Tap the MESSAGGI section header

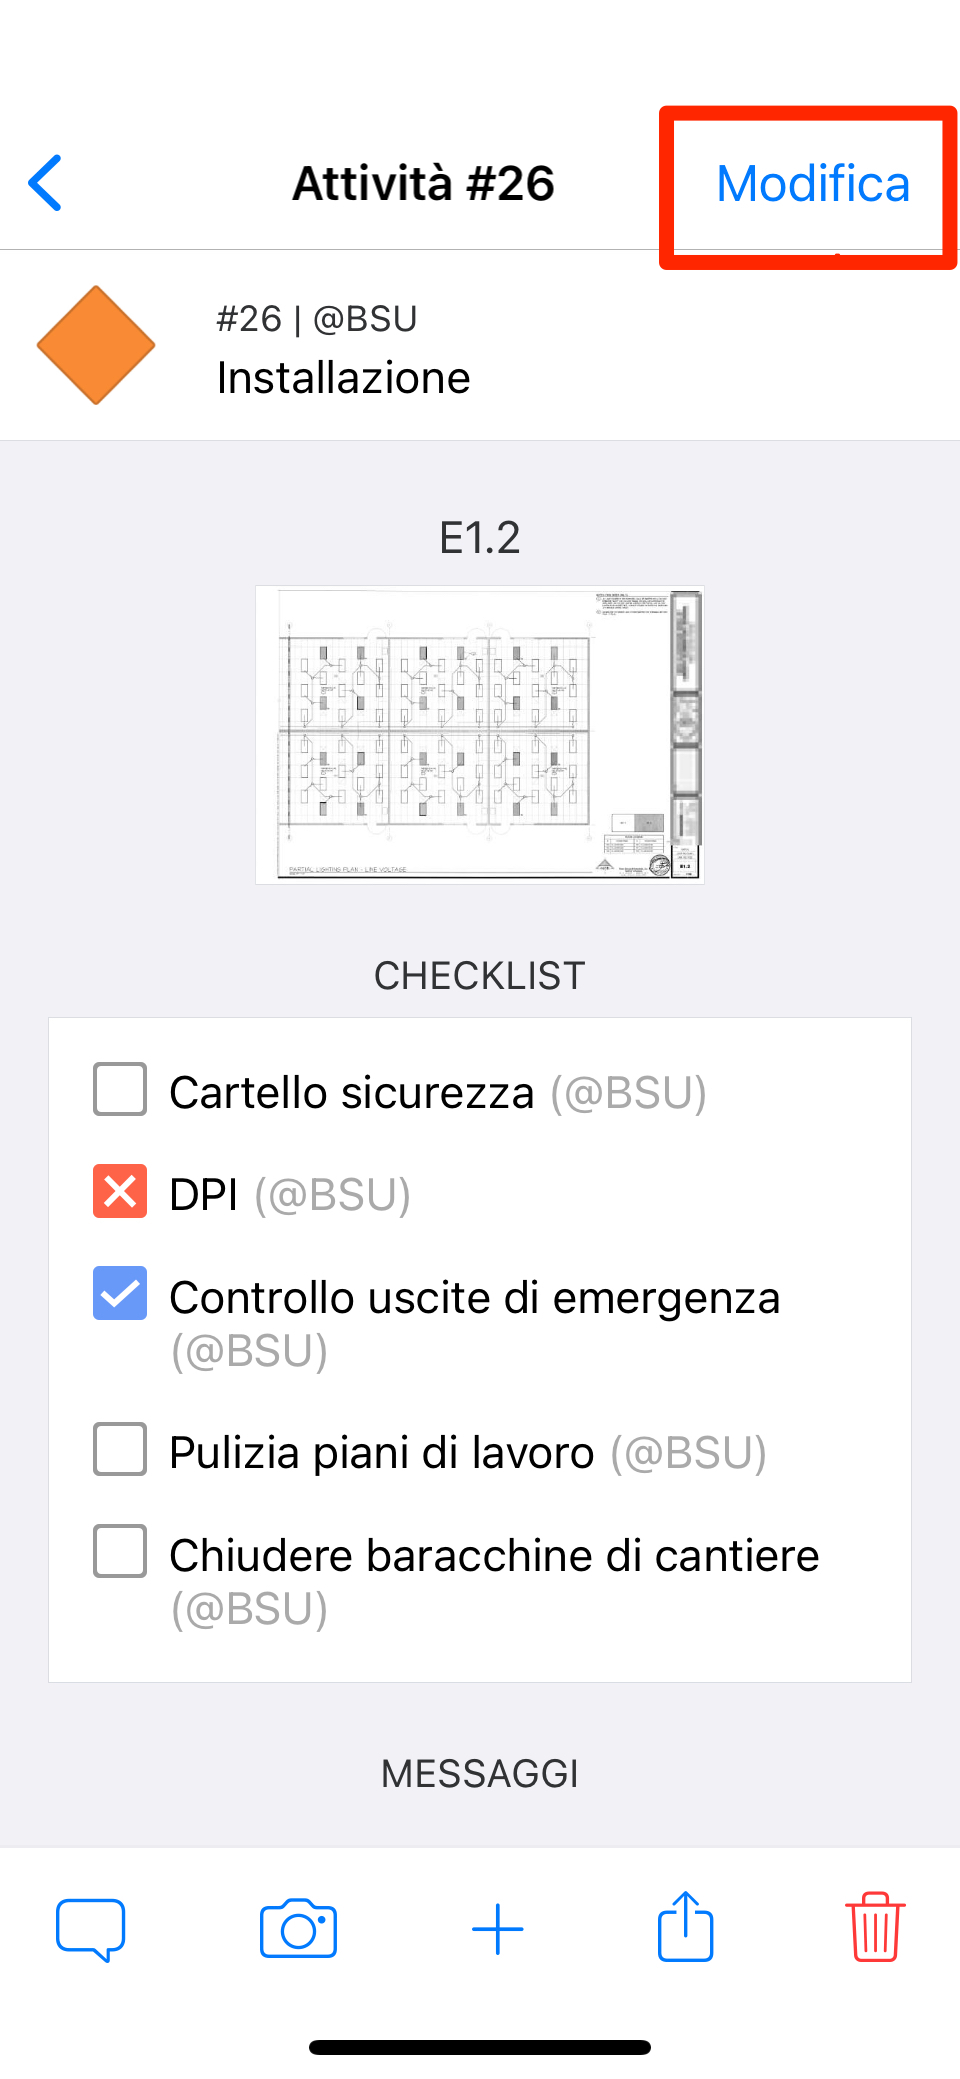point(480,1774)
